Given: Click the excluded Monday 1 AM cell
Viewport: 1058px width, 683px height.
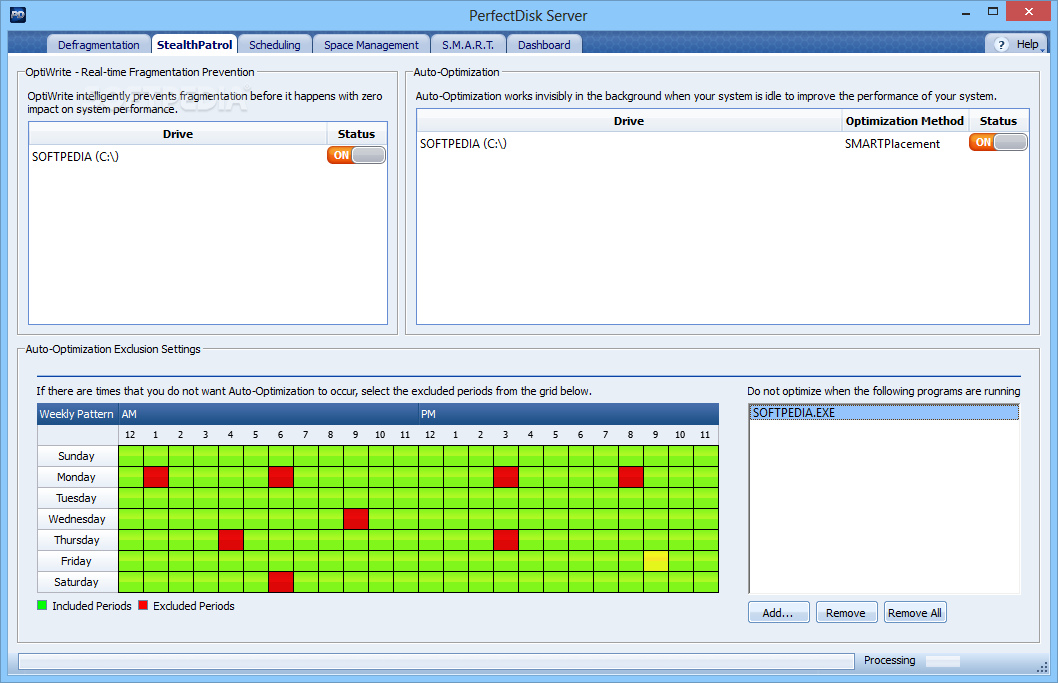Looking at the screenshot, I should pos(156,477).
